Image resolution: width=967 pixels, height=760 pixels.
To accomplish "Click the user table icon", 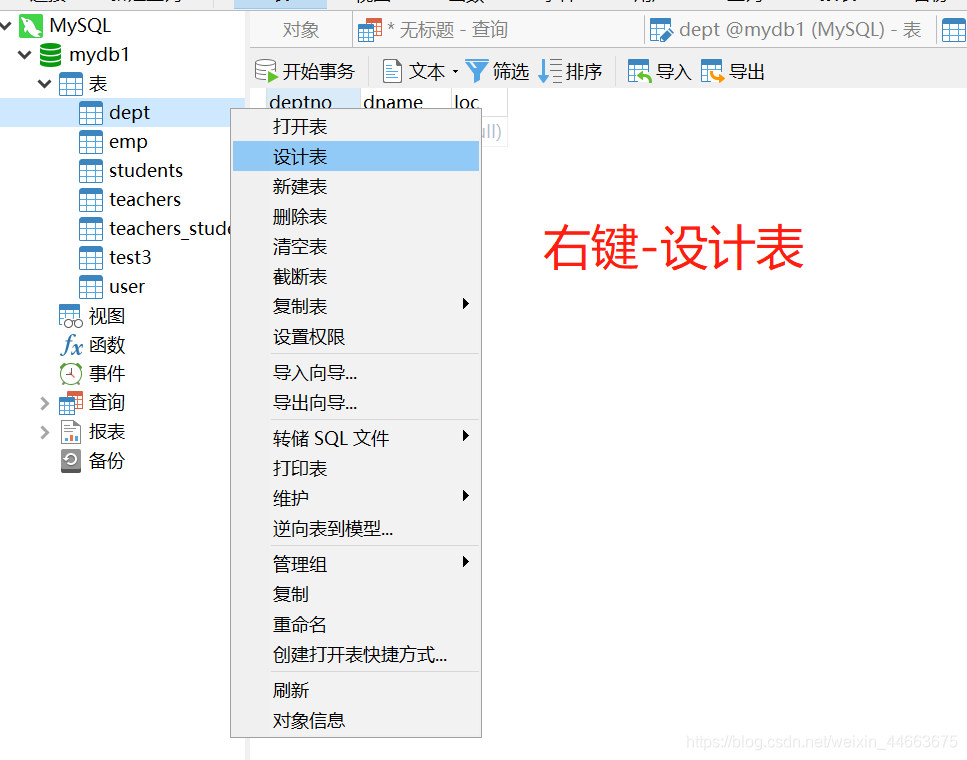I will coord(91,287).
